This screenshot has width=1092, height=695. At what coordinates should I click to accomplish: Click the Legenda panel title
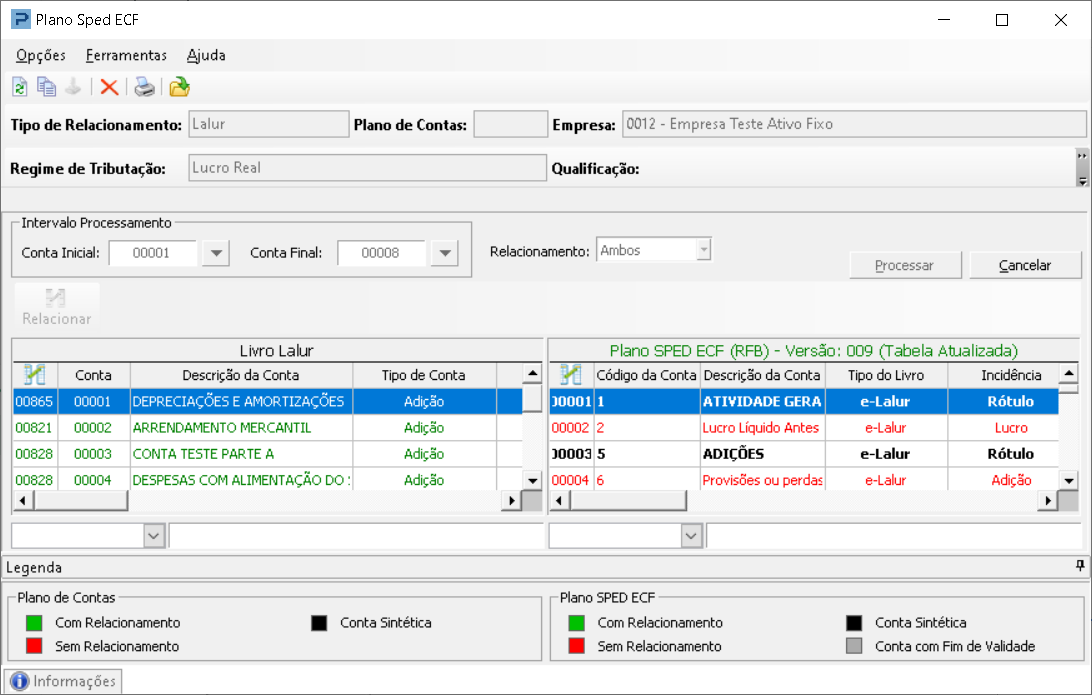[34, 568]
